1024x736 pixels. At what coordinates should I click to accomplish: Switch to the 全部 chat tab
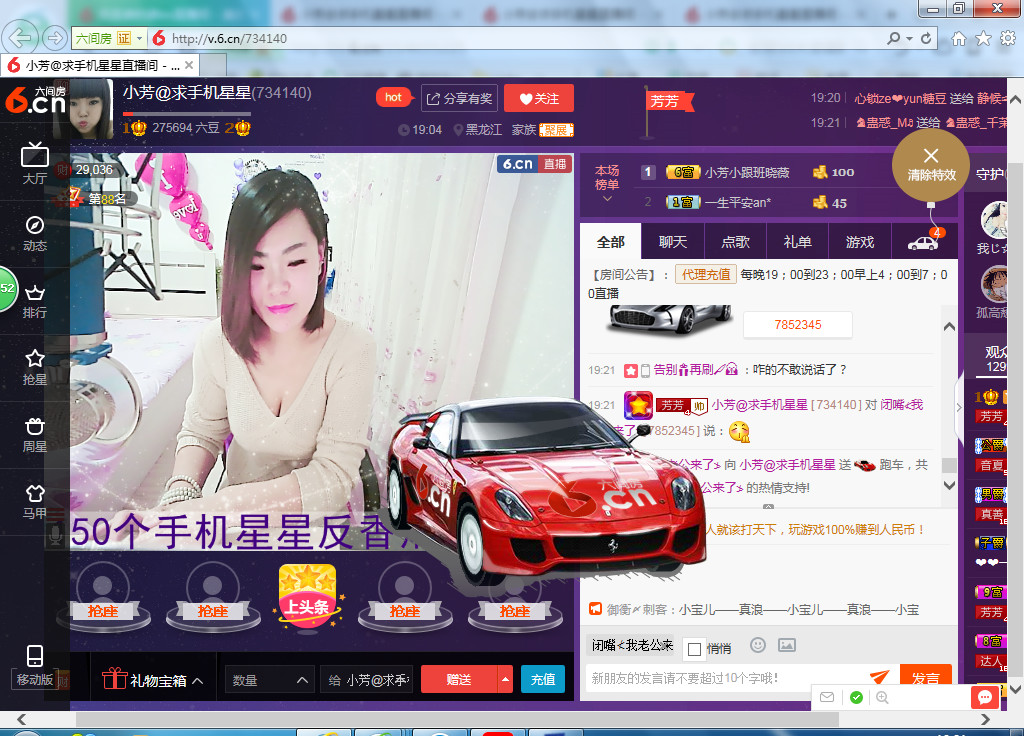point(611,242)
